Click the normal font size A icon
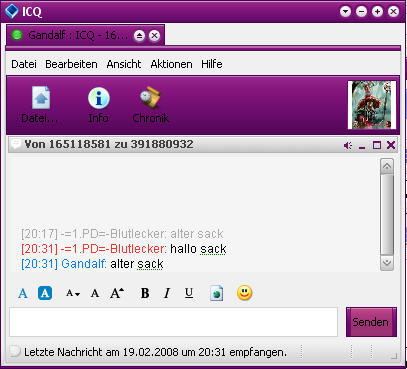Viewport: 407px width, 369px height. pyautogui.click(x=95, y=294)
